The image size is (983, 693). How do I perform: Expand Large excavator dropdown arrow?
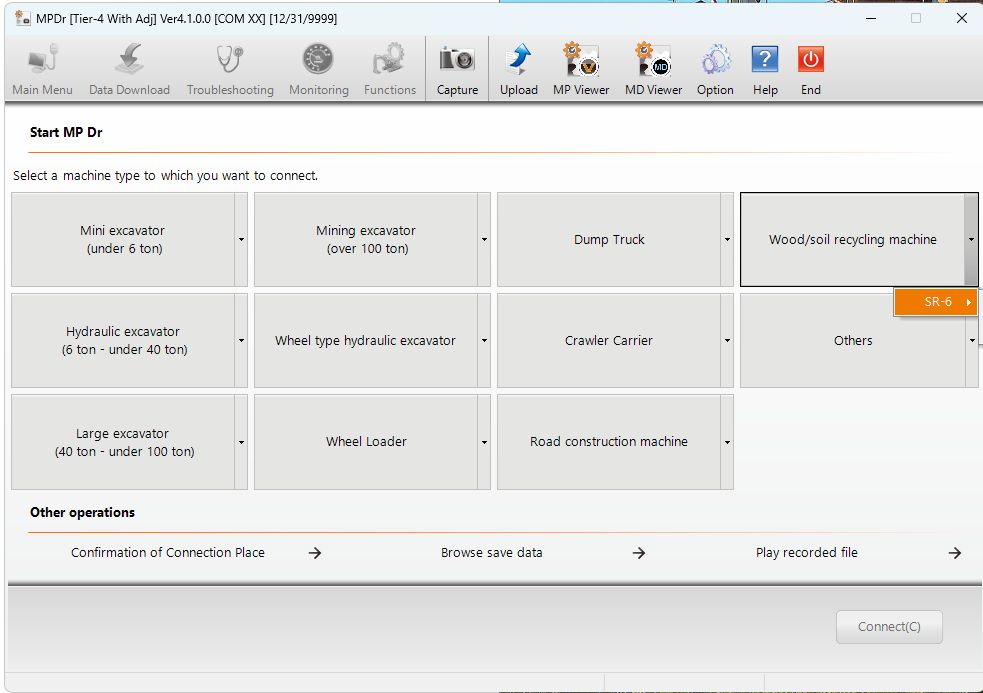click(x=241, y=442)
